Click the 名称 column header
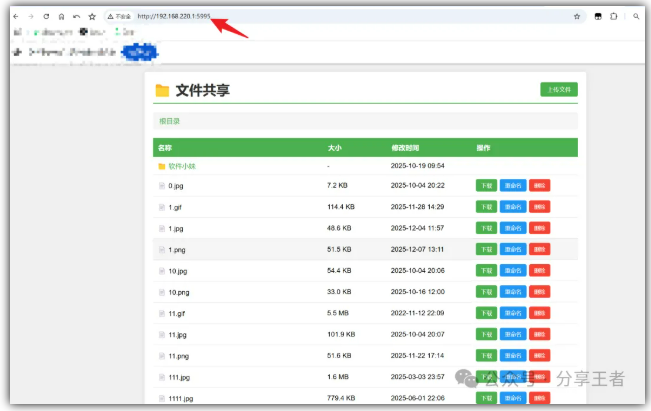Image resolution: width=651 pixels, height=411 pixels. pyautogui.click(x=165, y=148)
